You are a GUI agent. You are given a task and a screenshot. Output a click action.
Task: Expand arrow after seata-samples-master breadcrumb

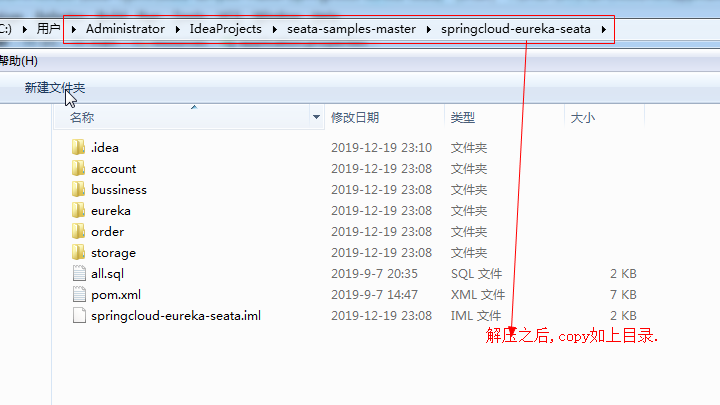click(428, 29)
